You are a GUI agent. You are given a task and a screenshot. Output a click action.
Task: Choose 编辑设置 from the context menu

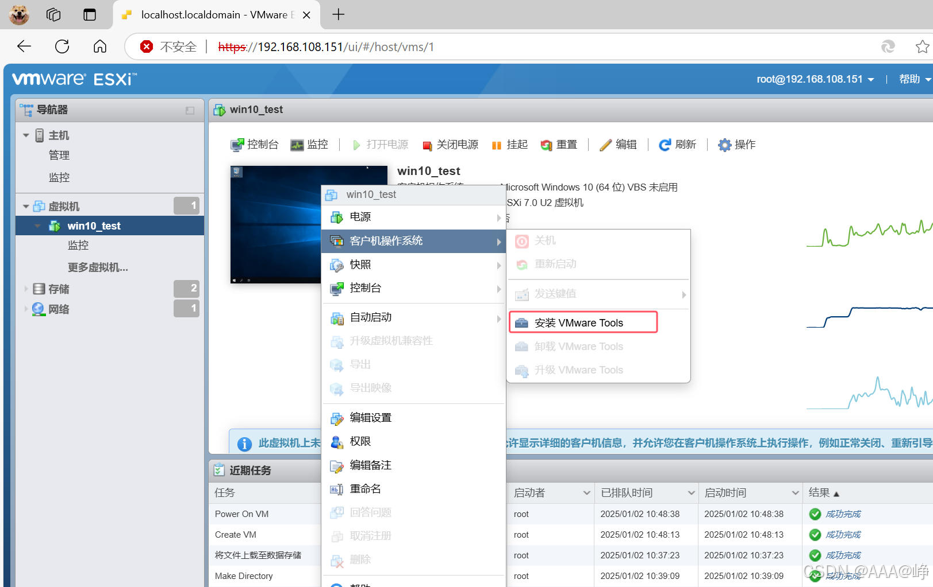pos(414,418)
